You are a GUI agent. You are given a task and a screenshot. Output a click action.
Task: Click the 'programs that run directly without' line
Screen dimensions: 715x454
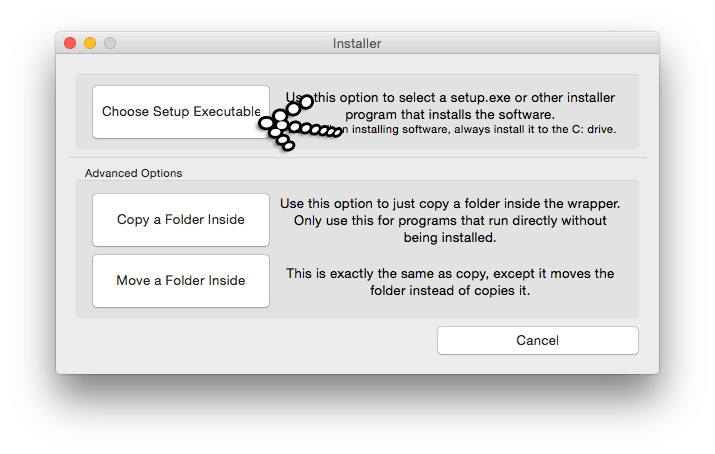[x=450, y=221]
